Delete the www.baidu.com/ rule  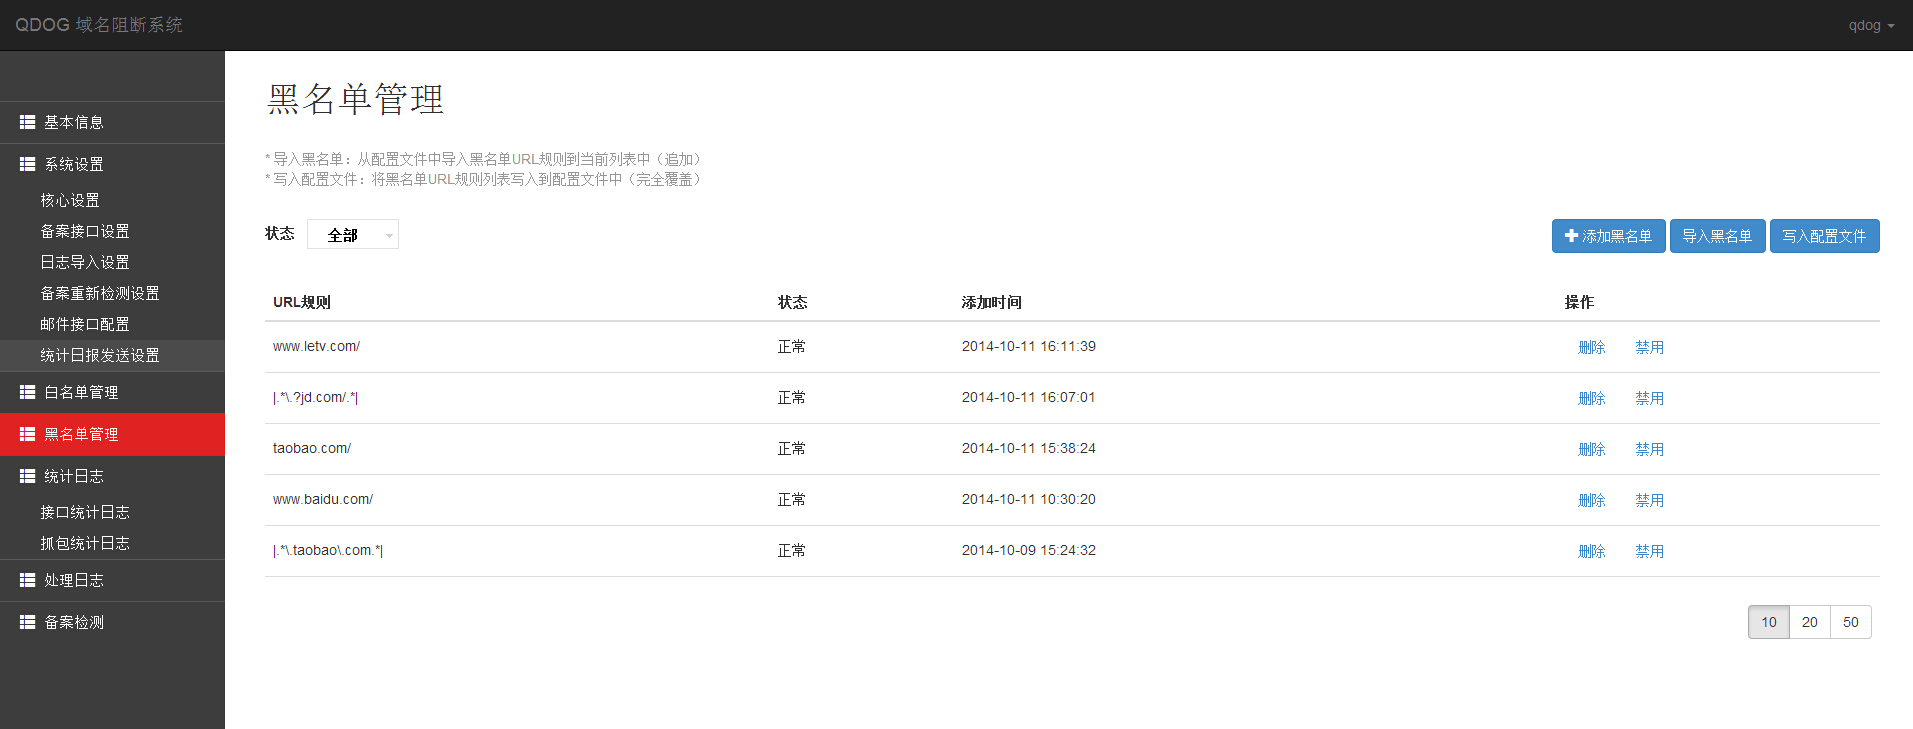pos(1591,500)
